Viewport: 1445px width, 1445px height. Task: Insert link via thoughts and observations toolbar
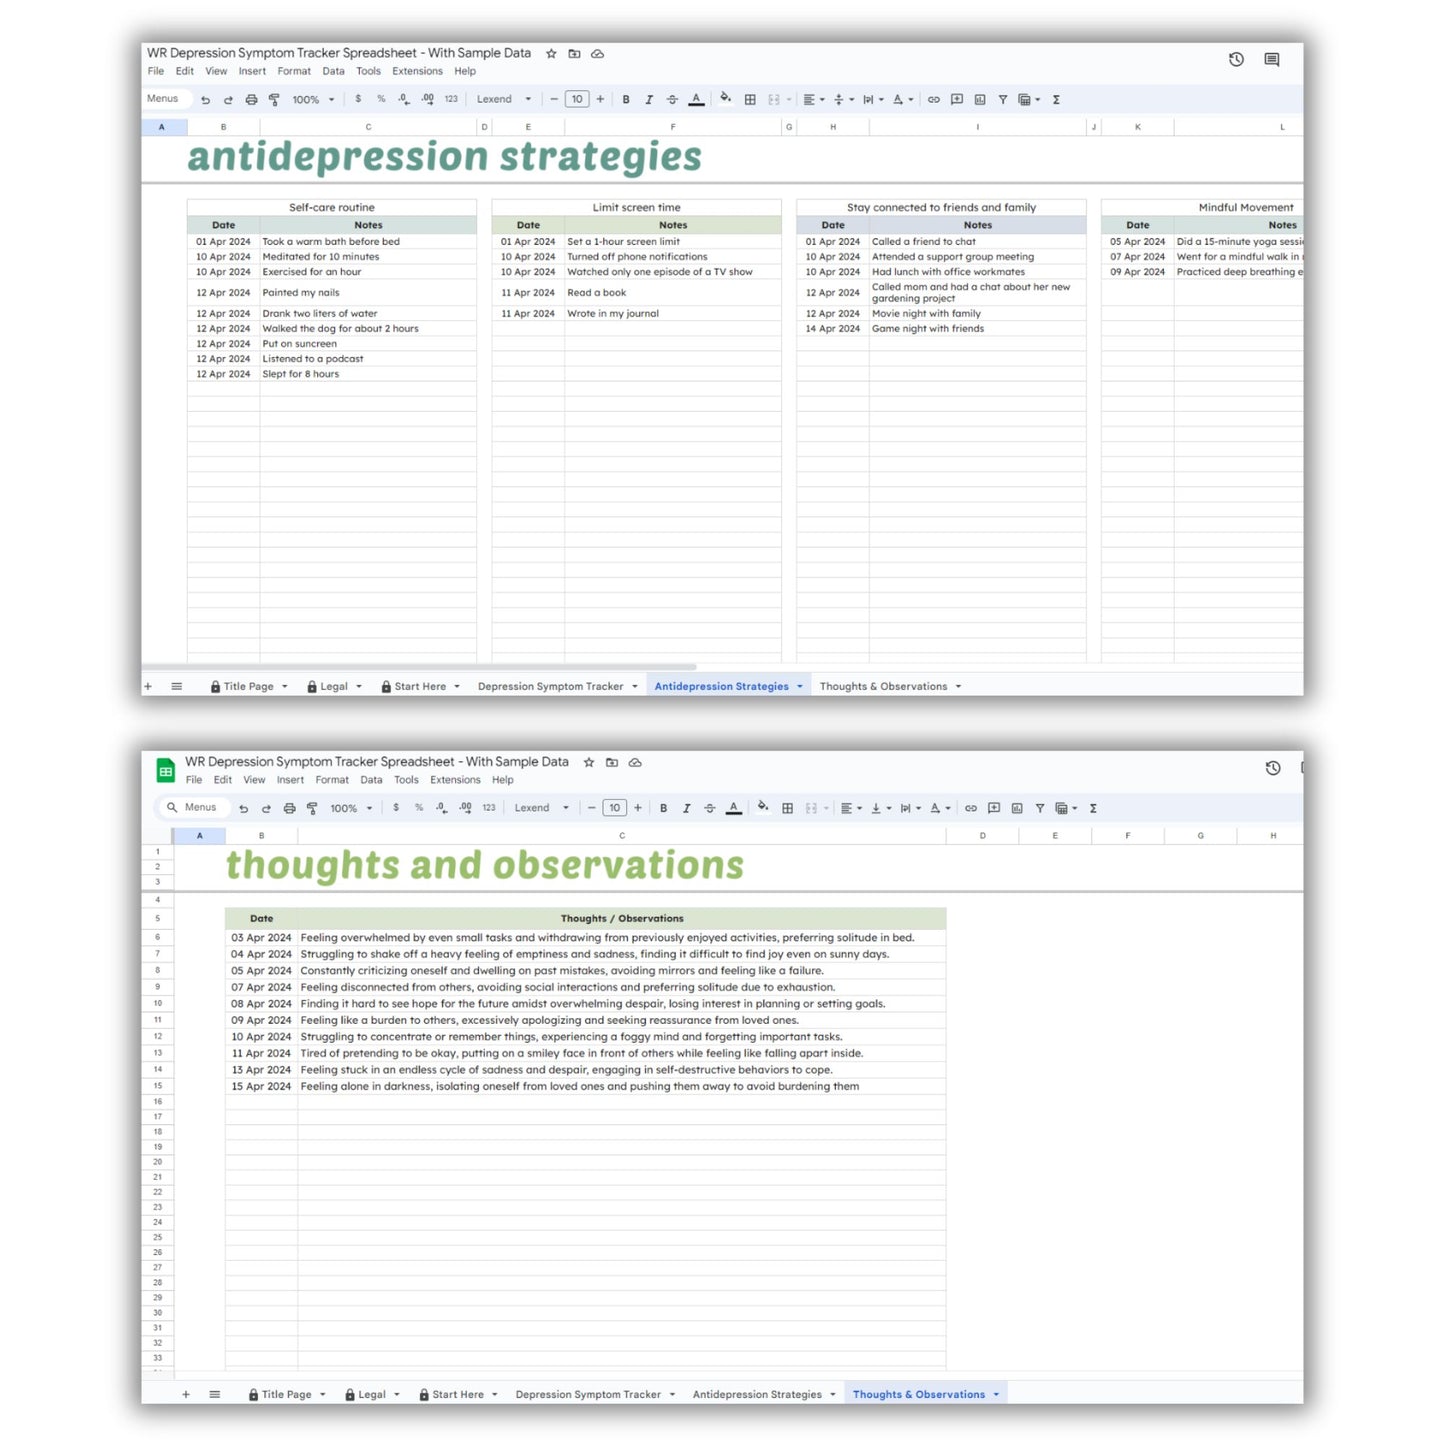(970, 808)
